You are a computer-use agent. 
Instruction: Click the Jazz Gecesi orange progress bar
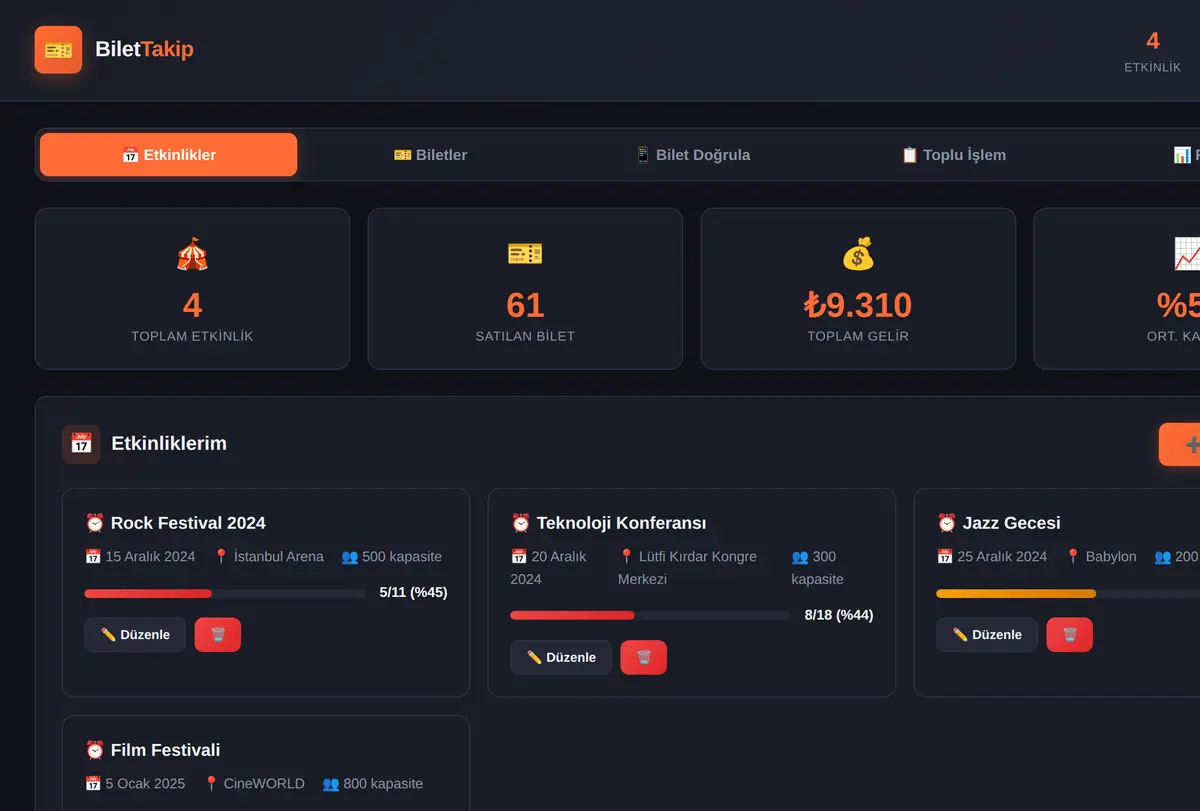(1068, 593)
